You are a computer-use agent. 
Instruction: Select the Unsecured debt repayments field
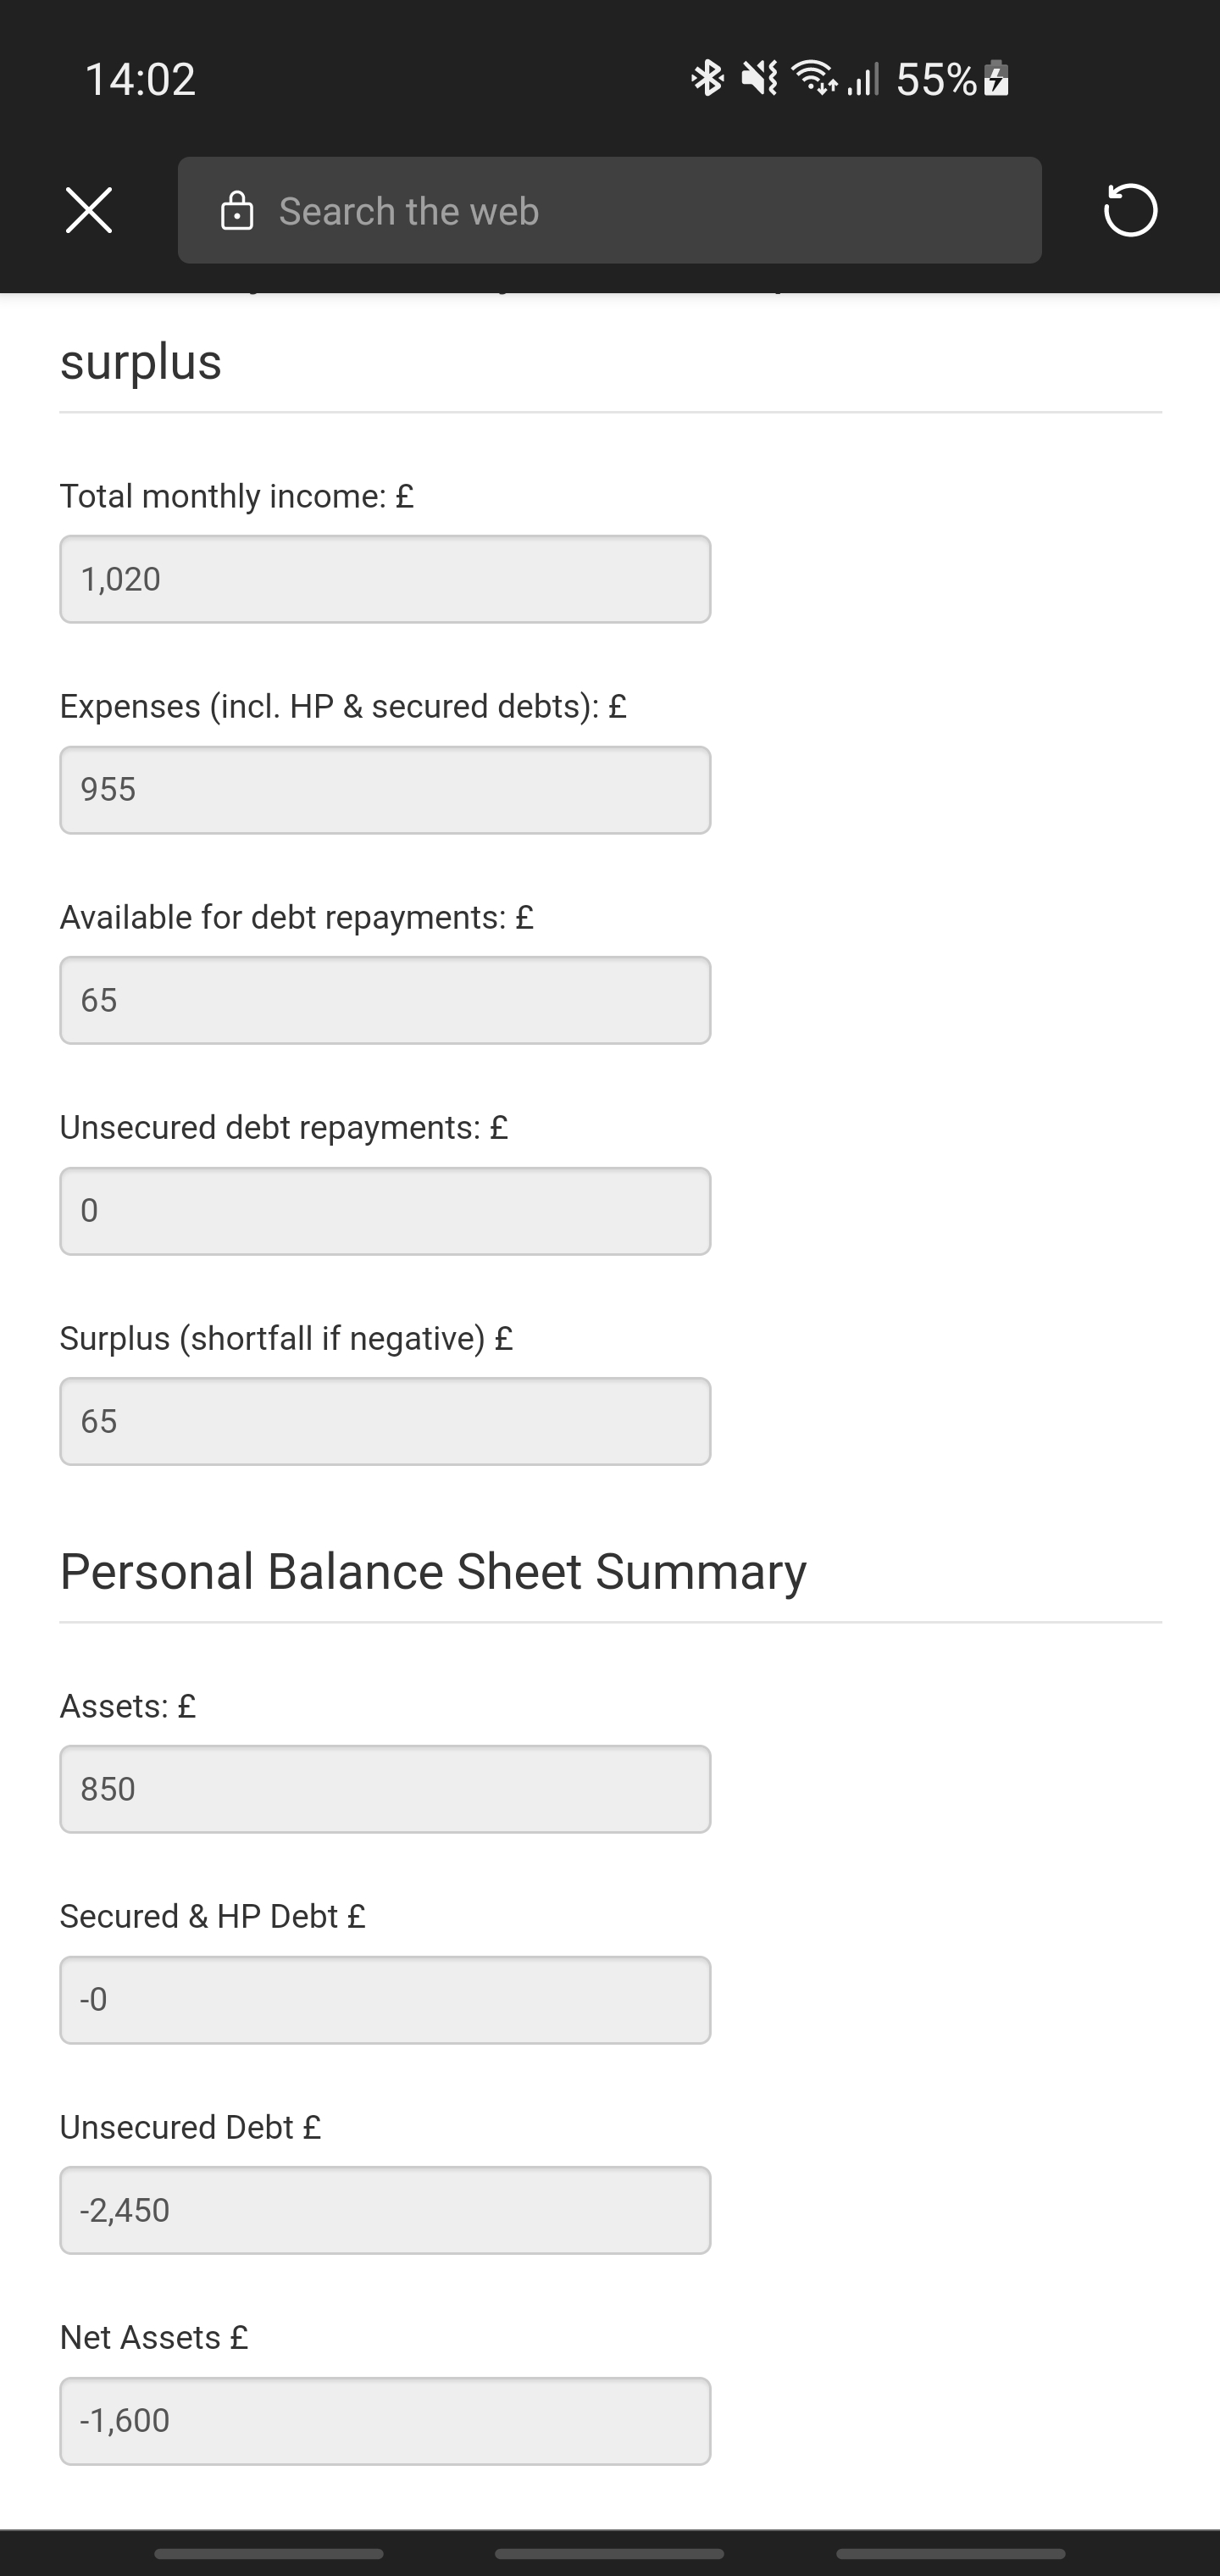pyautogui.click(x=385, y=1211)
